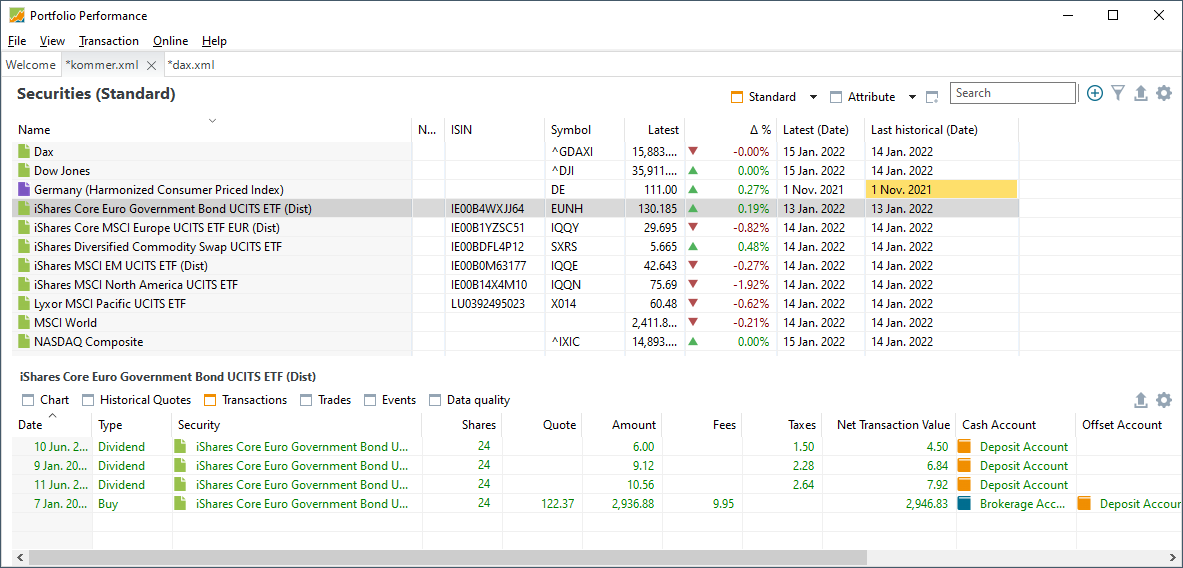This screenshot has width=1183, height=568.
Task: Export transactions with lower pane export icon
Action: point(1141,400)
